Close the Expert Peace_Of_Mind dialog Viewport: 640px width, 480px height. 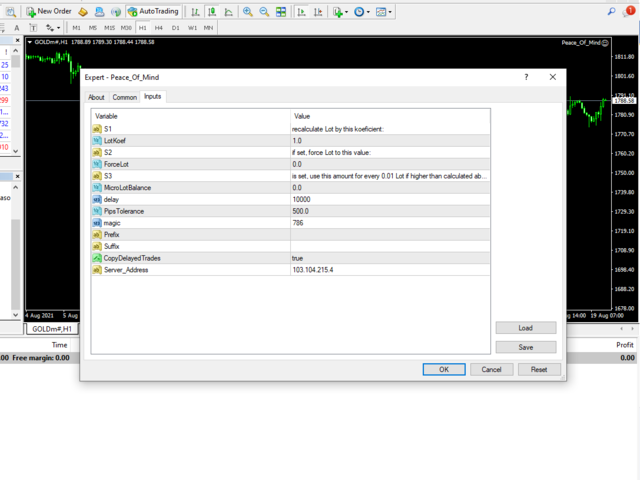click(553, 77)
